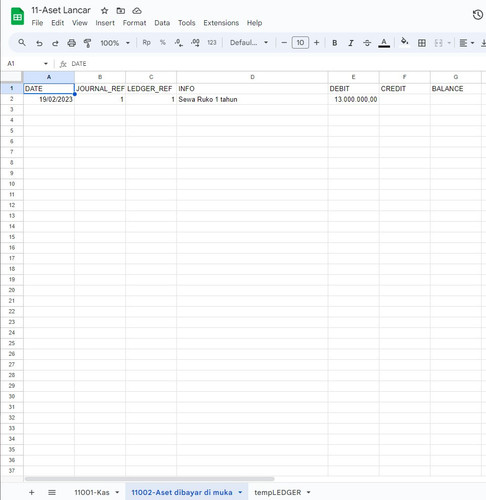486x500 pixels.
Task: Click the document title 11-Aset Lancar
Action: pyautogui.click(x=61, y=10)
